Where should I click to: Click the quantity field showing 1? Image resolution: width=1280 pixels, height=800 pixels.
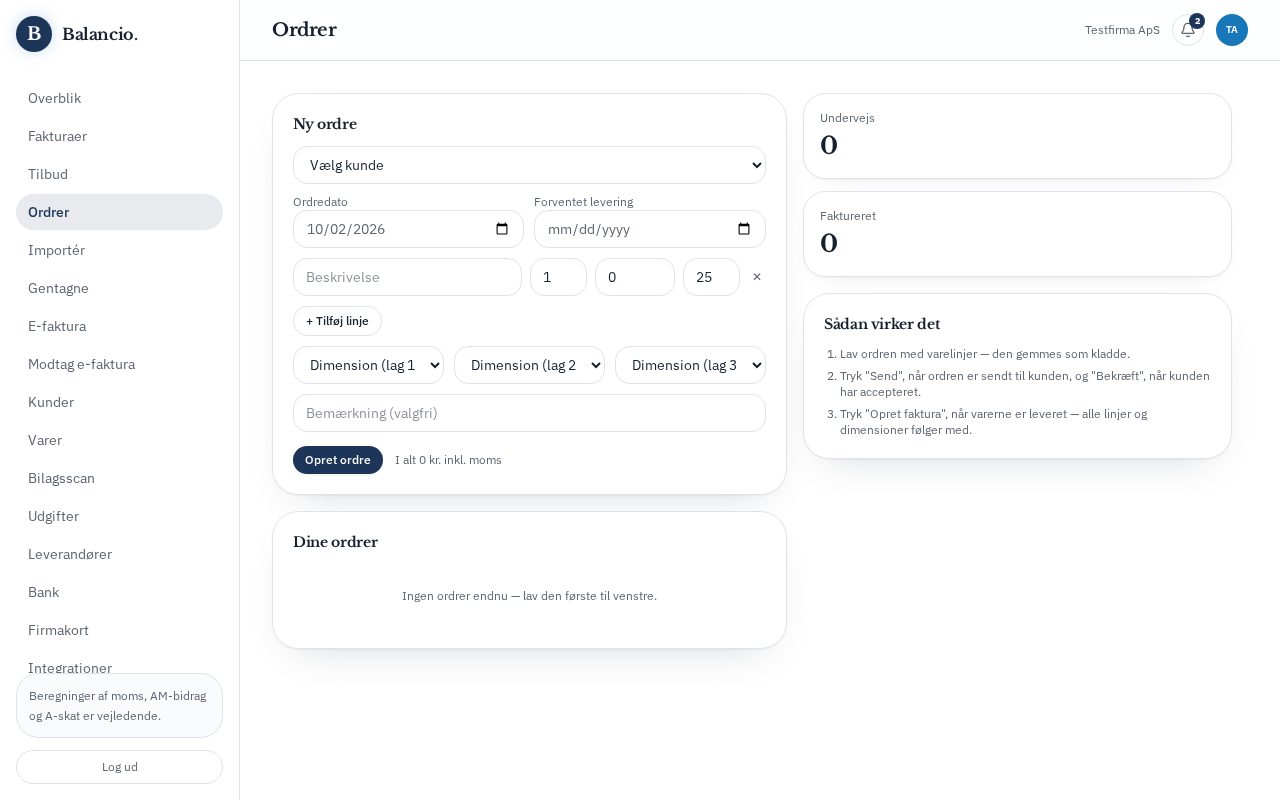(x=558, y=277)
